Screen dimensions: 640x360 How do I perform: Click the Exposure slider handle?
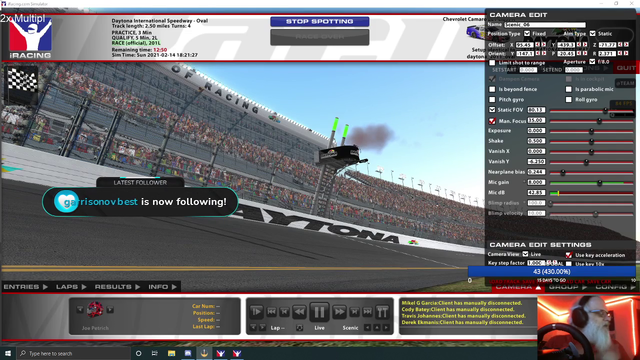click(591, 131)
